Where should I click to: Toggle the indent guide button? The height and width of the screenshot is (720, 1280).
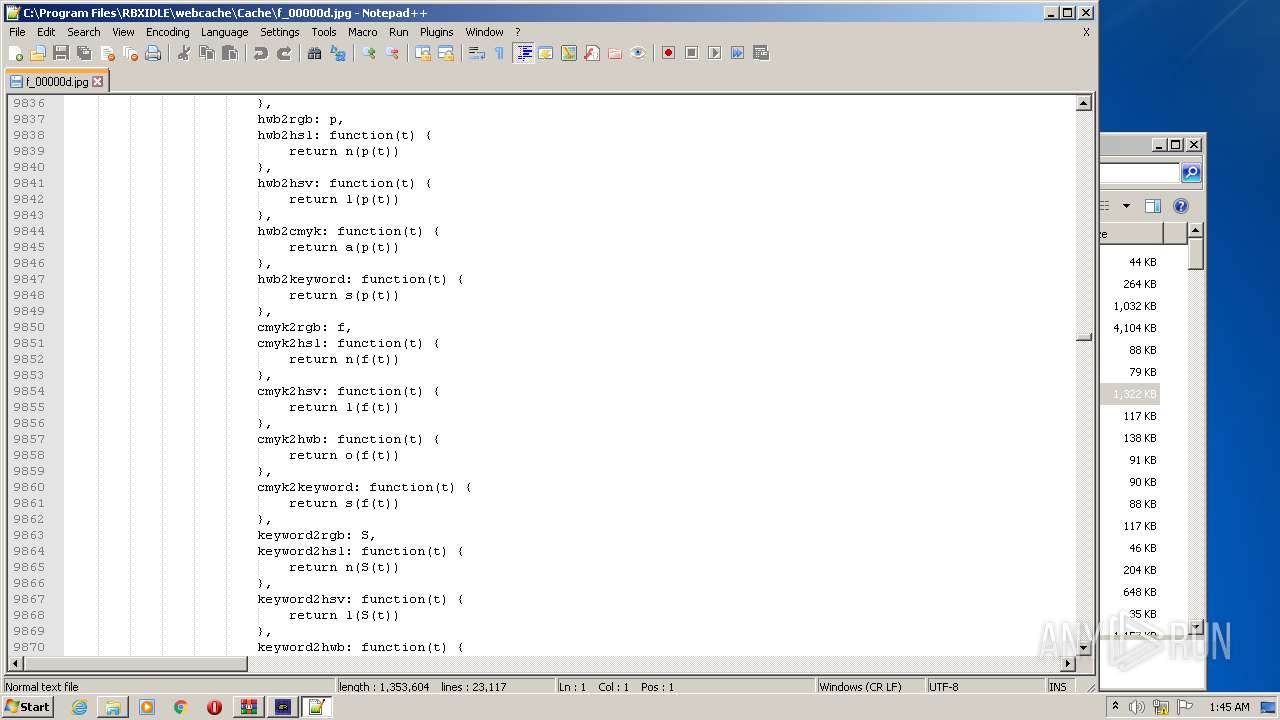click(x=523, y=53)
